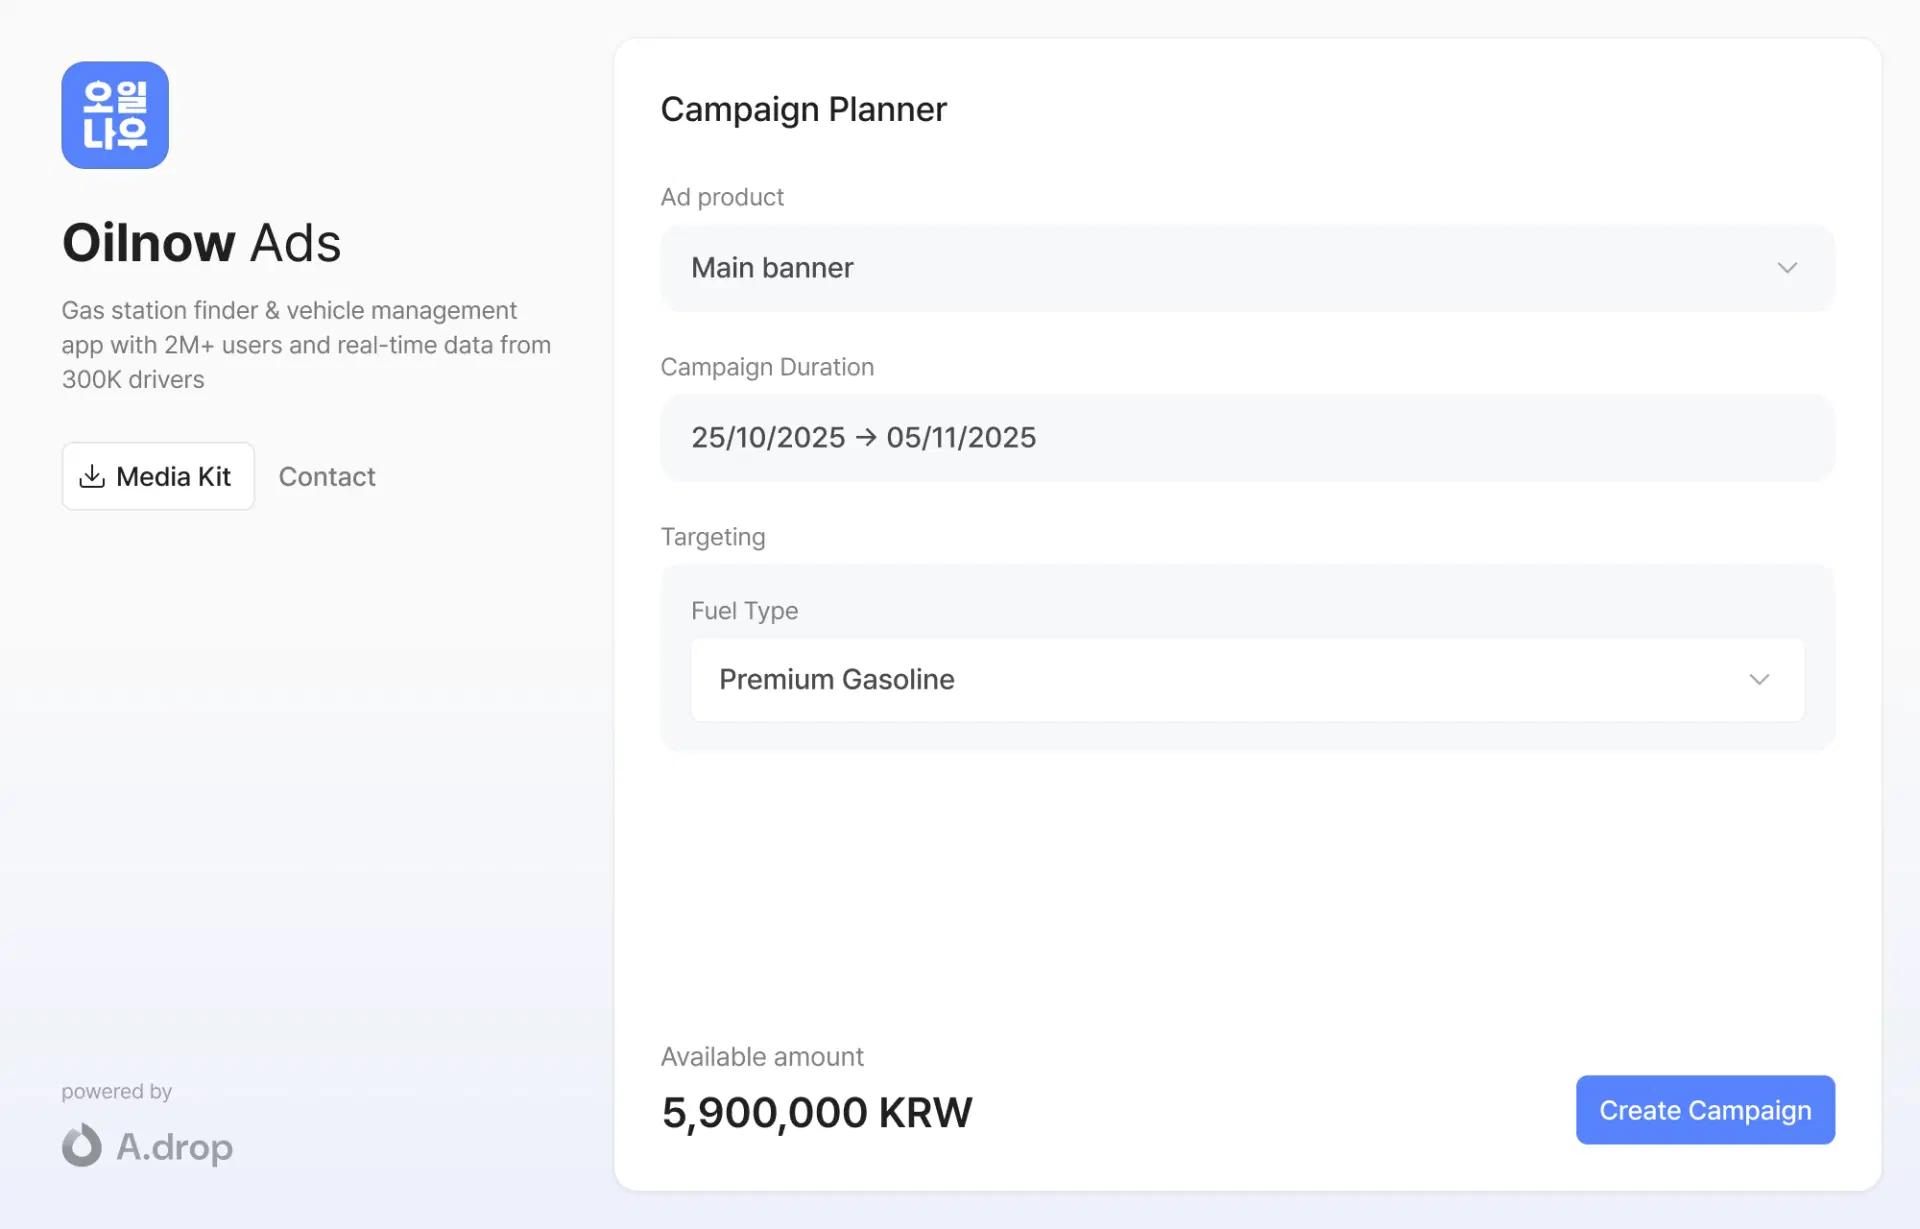Click the Targeting label

click(x=713, y=537)
